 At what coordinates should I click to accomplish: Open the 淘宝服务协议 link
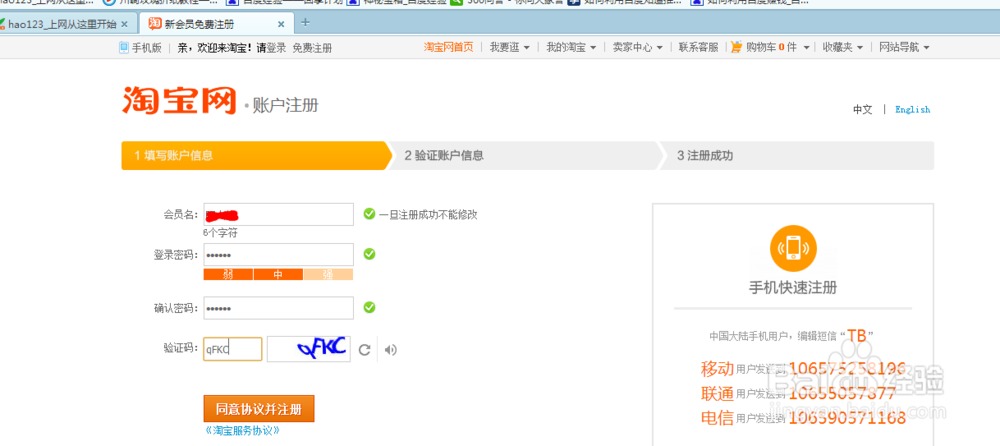tap(243, 431)
